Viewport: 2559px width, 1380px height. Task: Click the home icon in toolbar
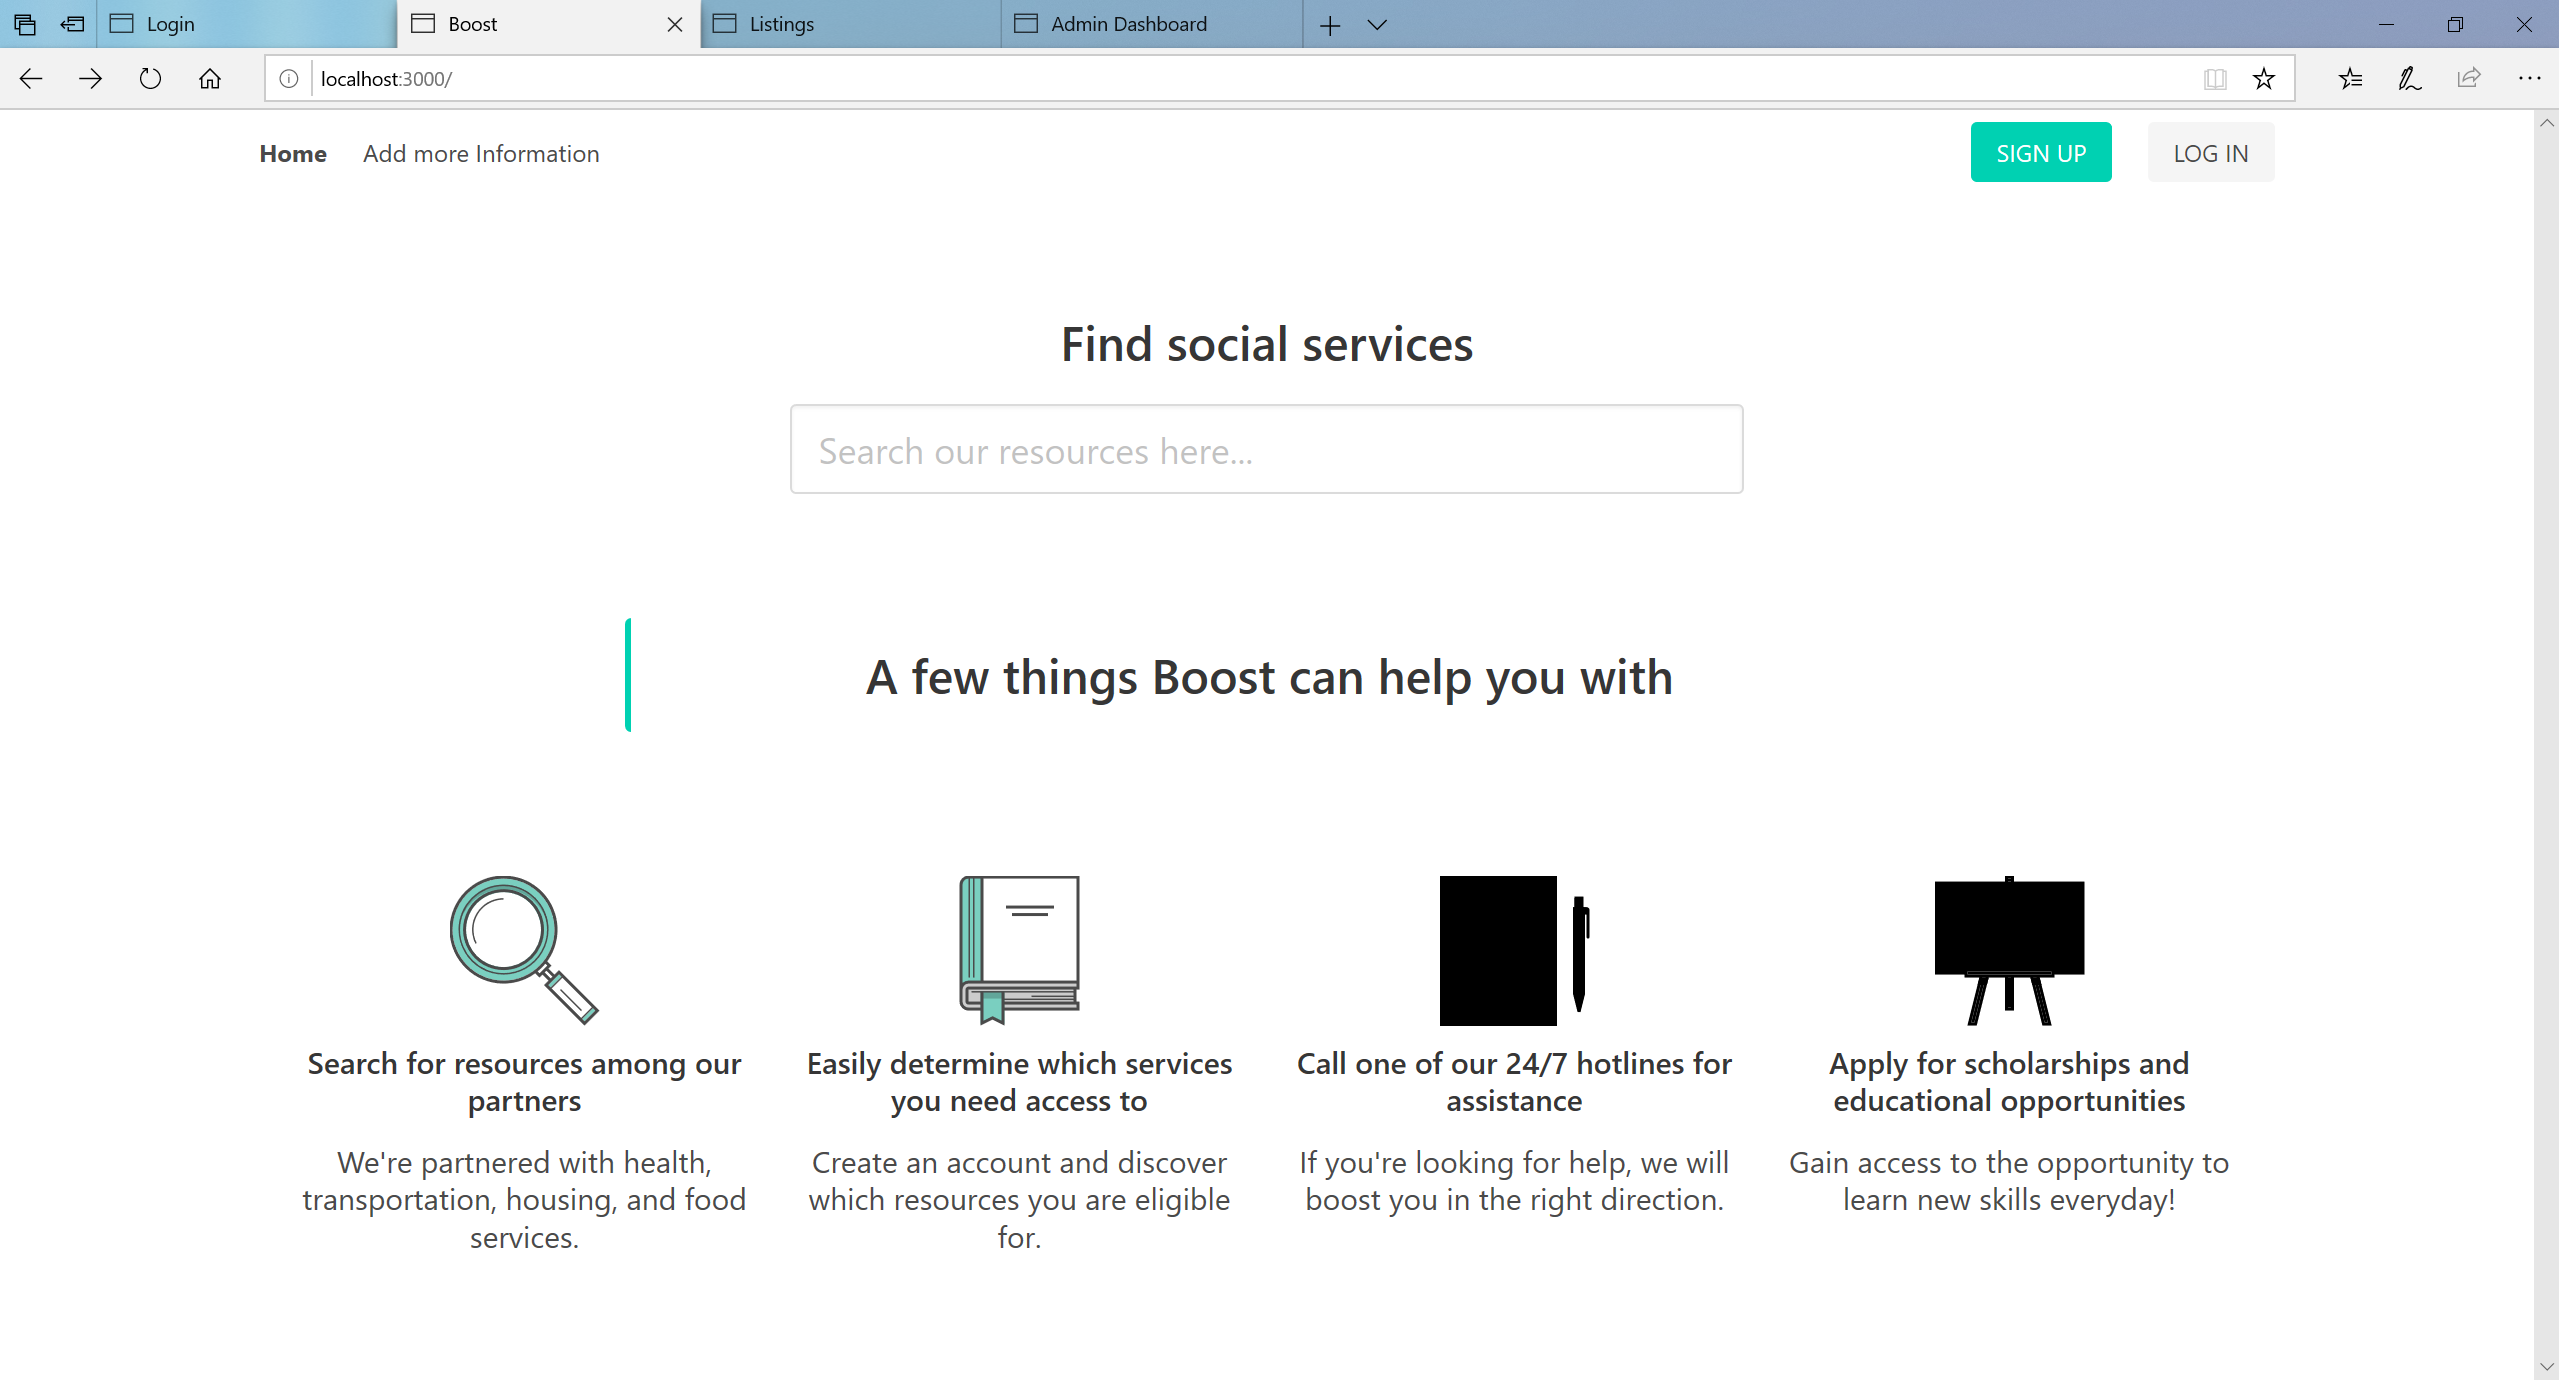pos(210,78)
